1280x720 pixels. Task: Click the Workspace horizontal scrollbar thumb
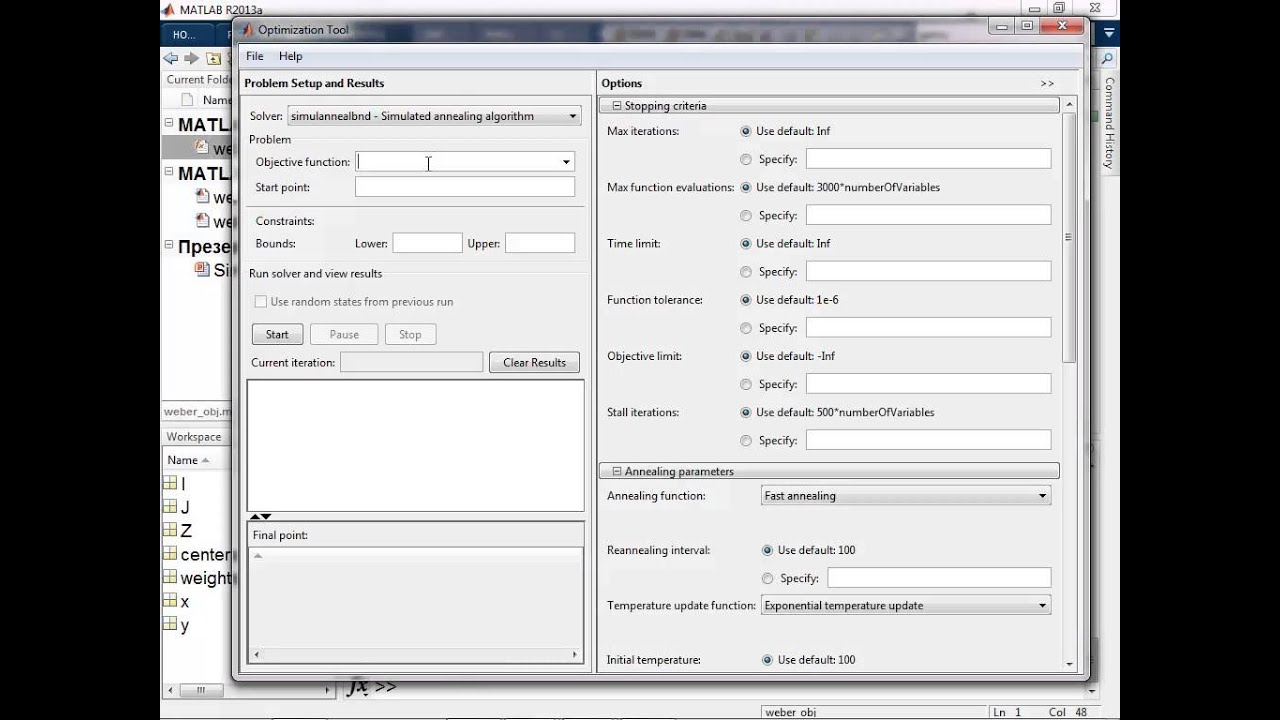[202, 690]
